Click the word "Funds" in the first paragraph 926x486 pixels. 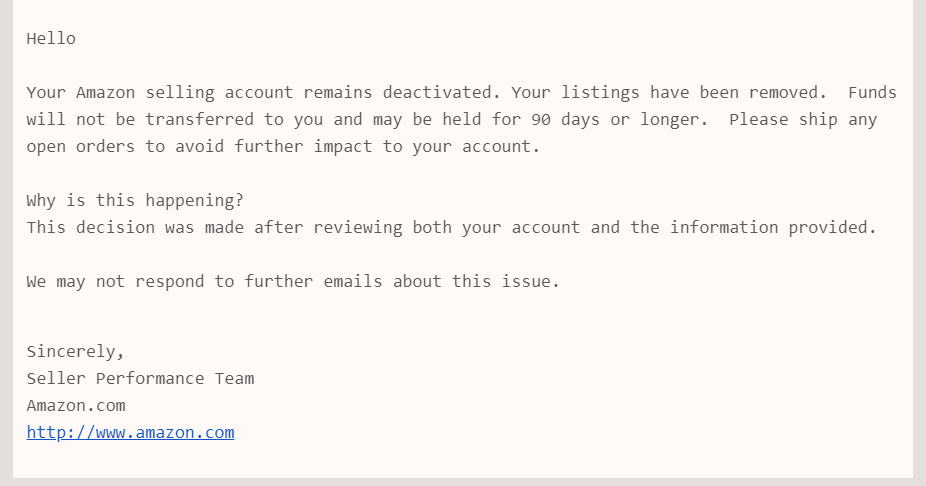pos(872,93)
